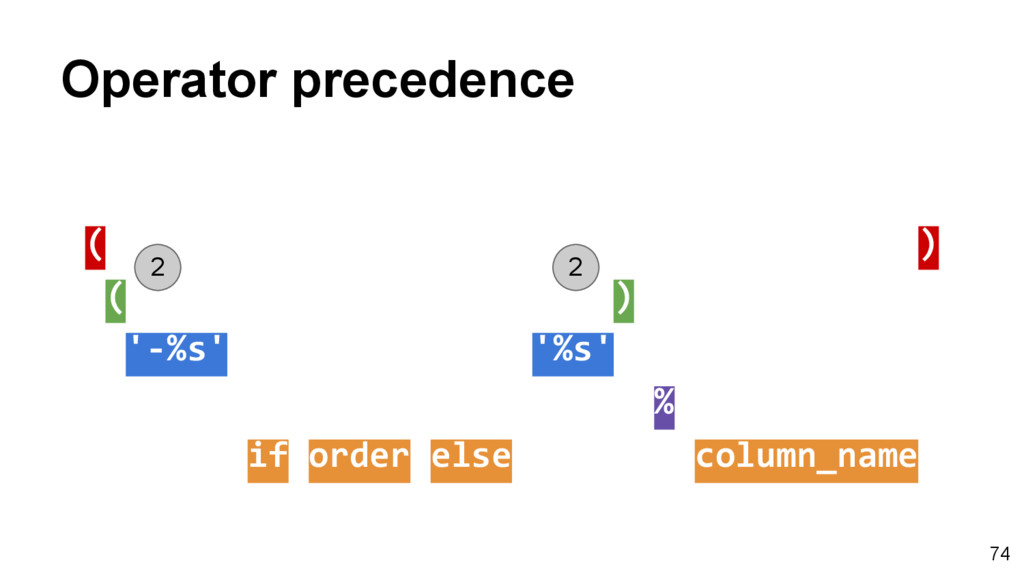Select the green opening parenthesis block
The image size is (1024, 576).
click(x=116, y=301)
